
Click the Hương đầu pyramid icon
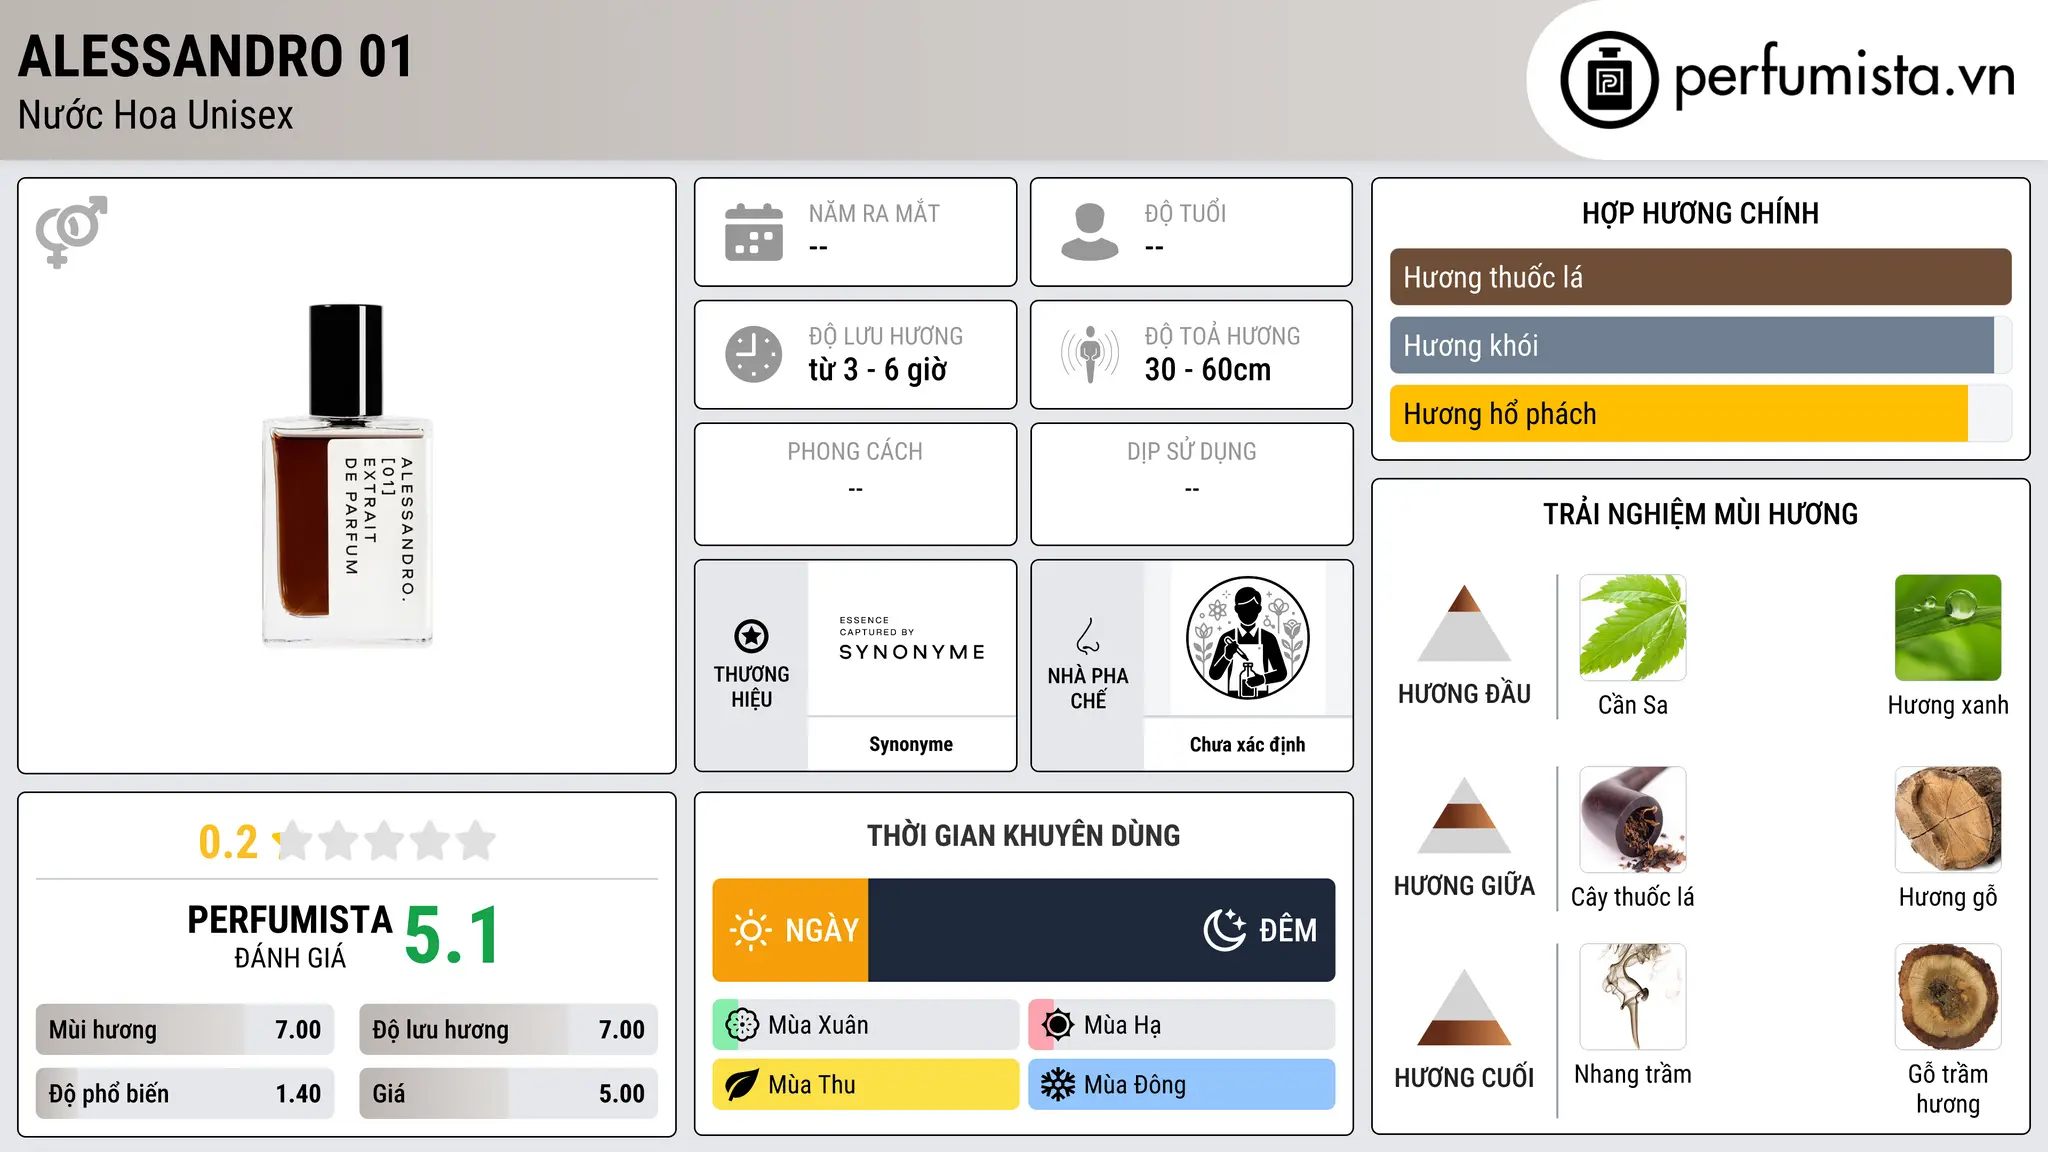(1464, 623)
